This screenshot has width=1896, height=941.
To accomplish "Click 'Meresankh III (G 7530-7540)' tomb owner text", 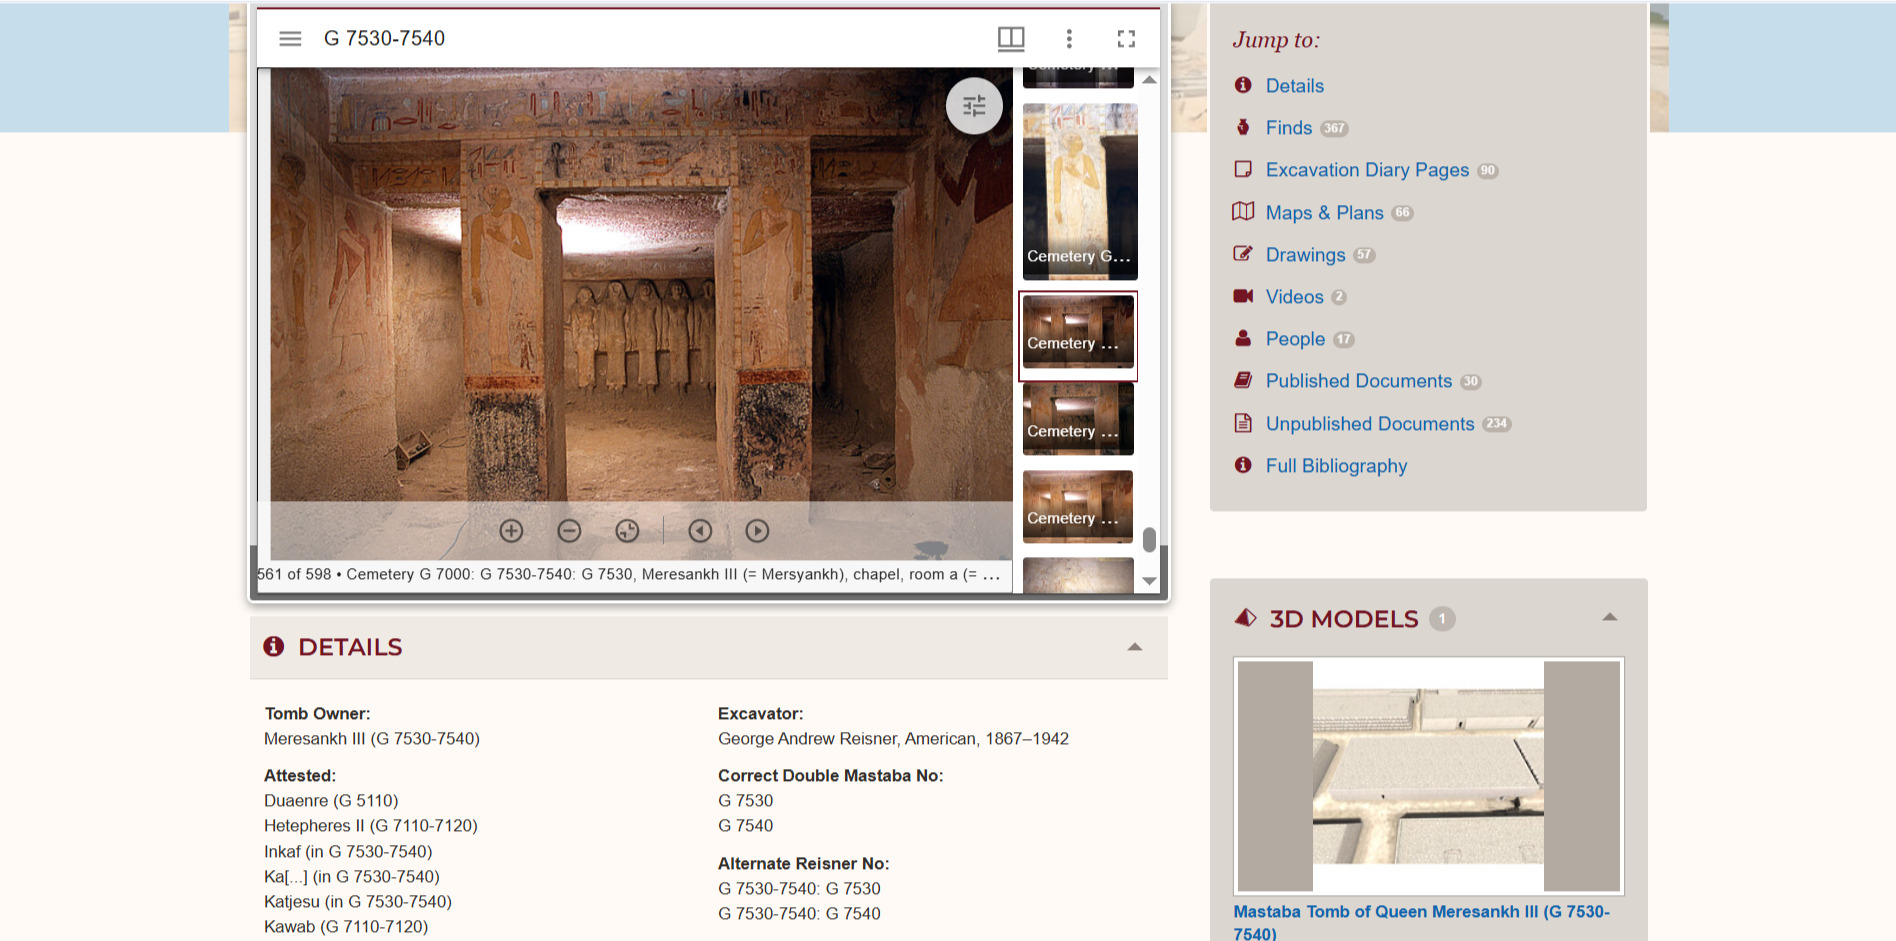I will (372, 739).
